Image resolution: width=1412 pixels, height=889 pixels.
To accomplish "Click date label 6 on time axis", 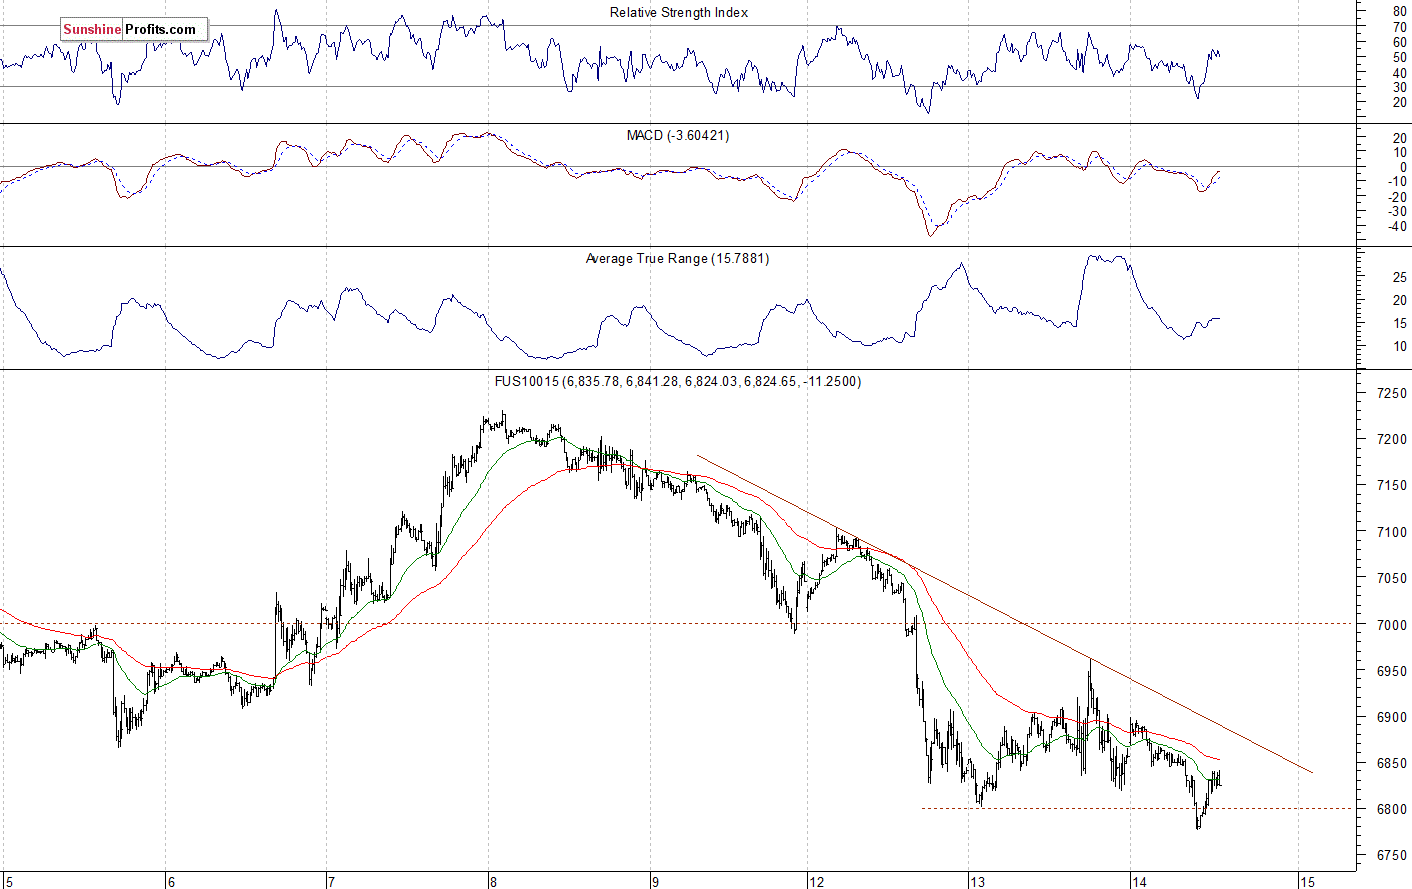I will coord(171,881).
